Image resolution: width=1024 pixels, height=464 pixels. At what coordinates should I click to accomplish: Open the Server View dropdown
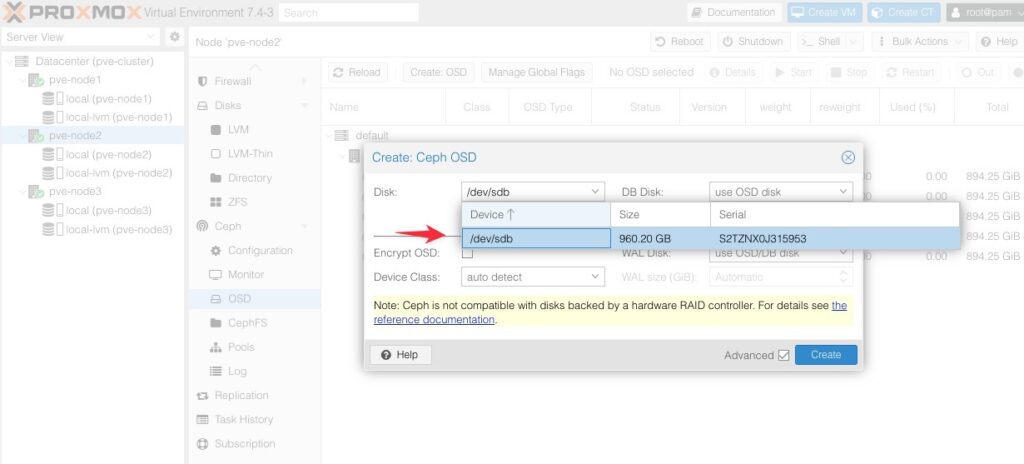point(80,37)
